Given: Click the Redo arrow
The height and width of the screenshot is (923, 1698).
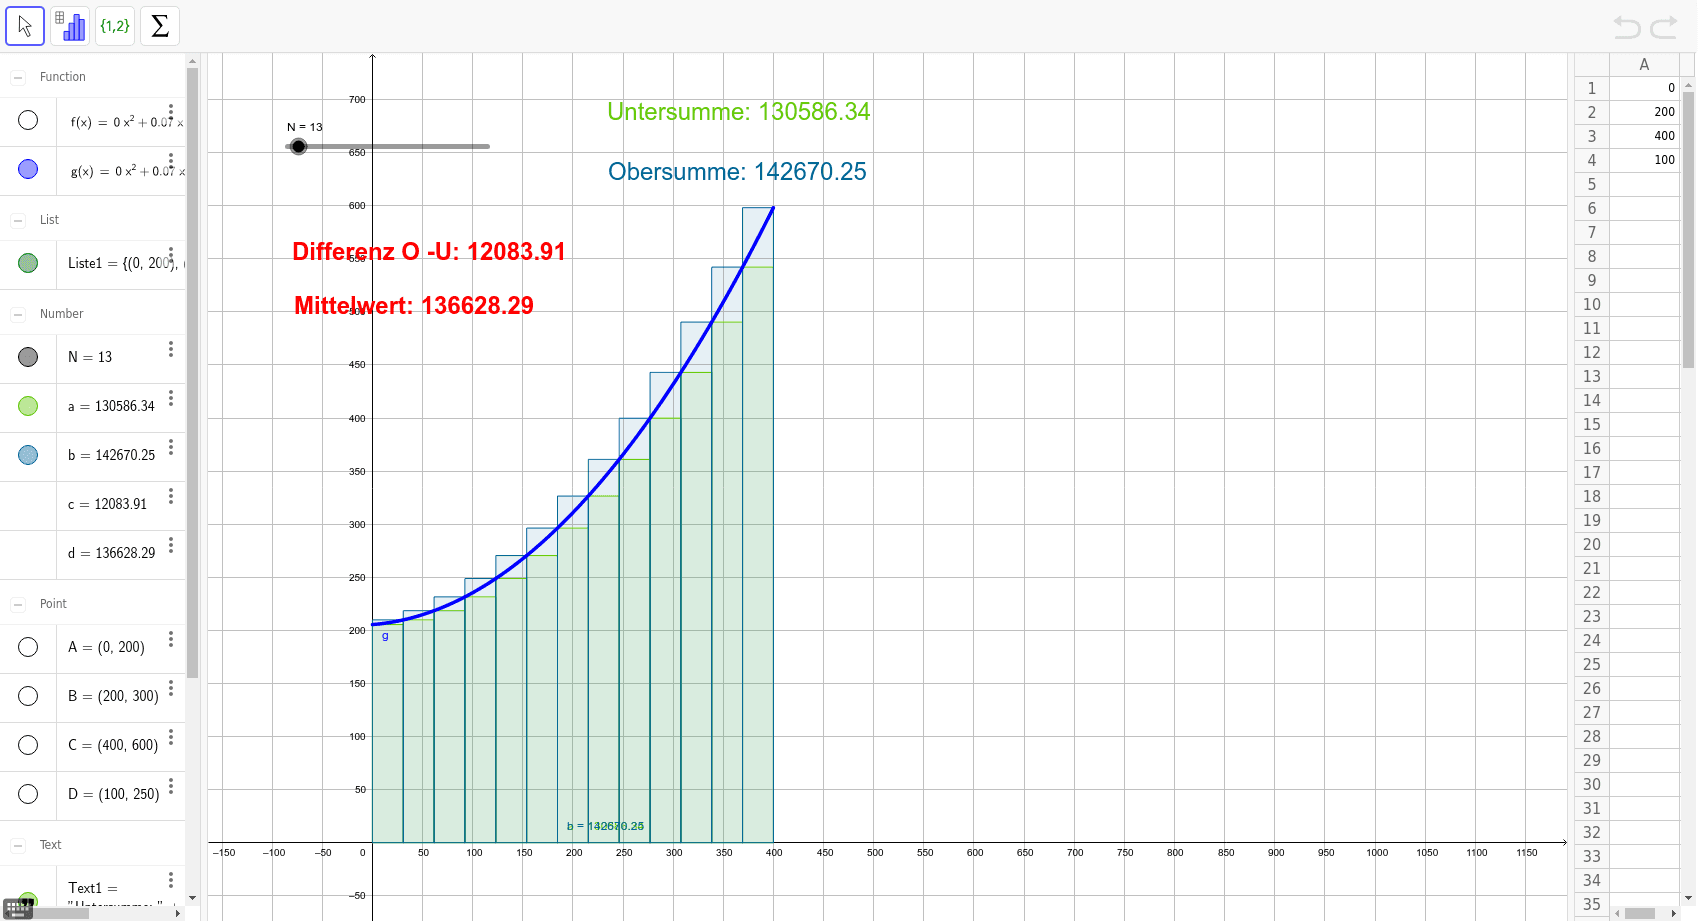Looking at the screenshot, I should pyautogui.click(x=1664, y=27).
